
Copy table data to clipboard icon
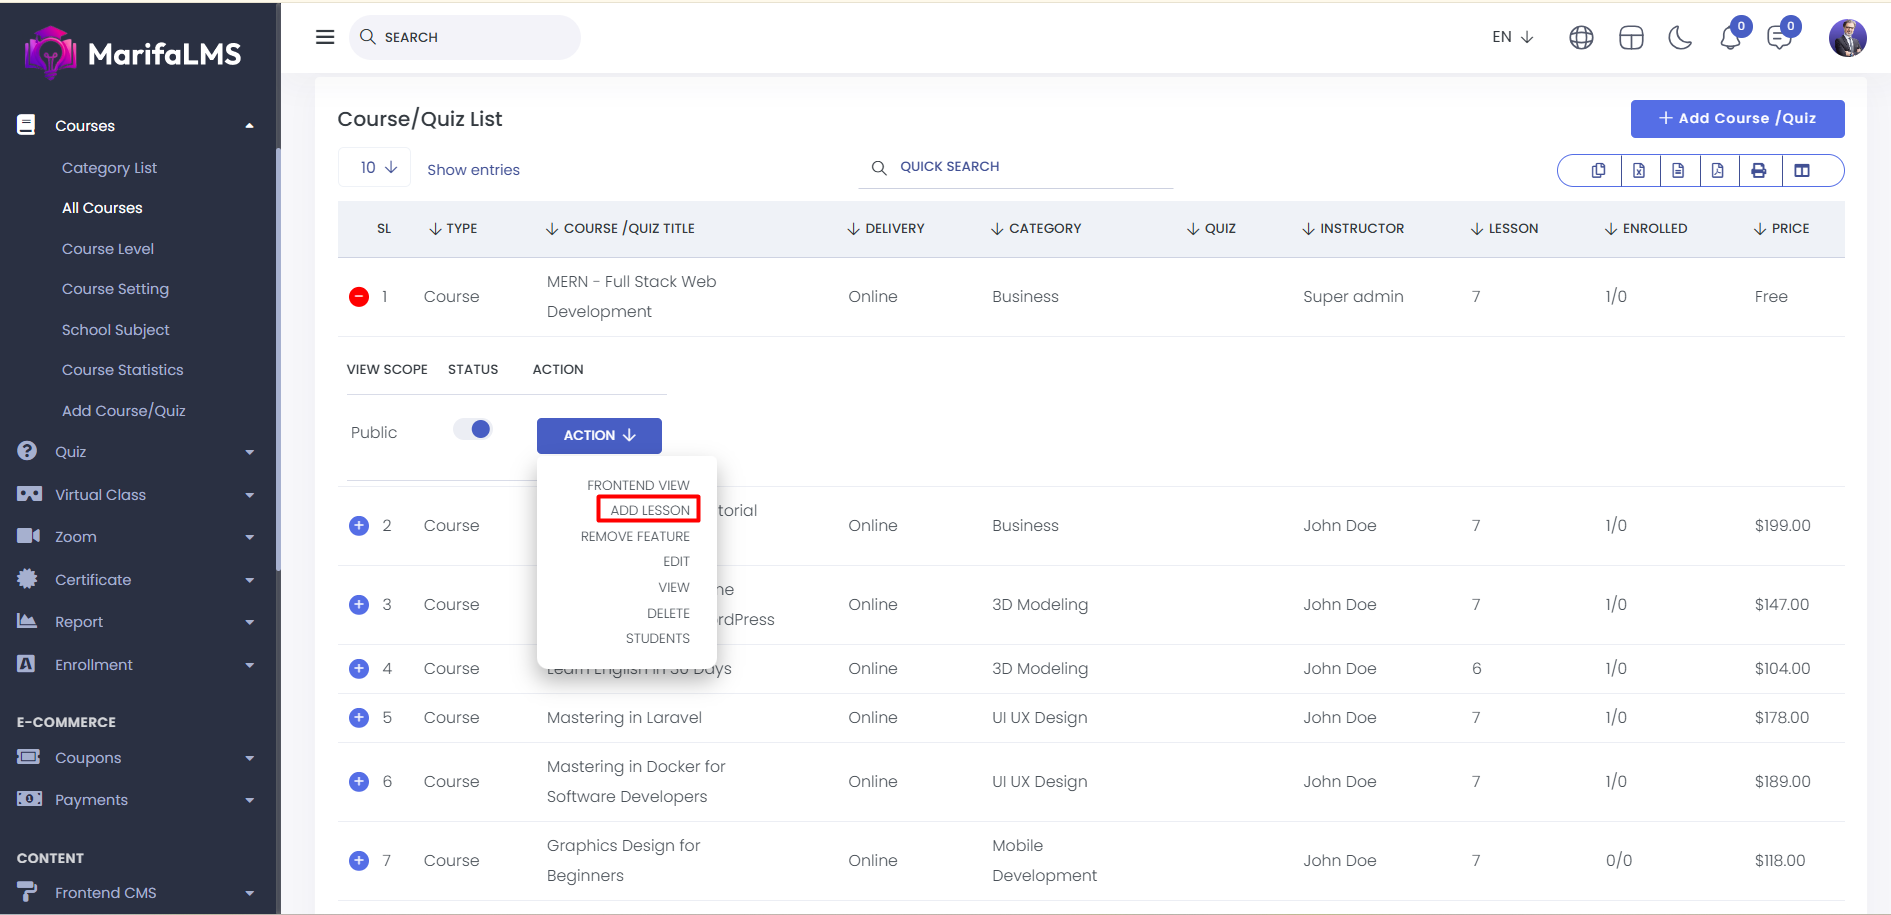point(1598,171)
